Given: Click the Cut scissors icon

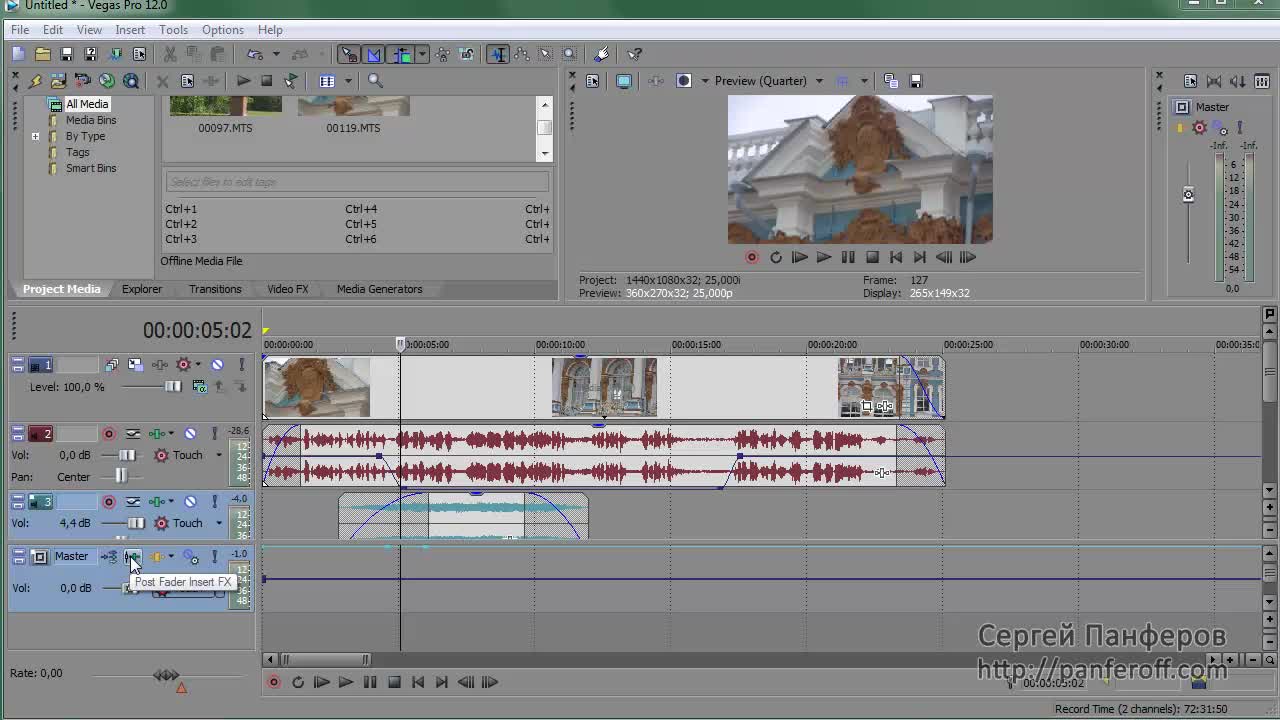Looking at the screenshot, I should tap(170, 54).
